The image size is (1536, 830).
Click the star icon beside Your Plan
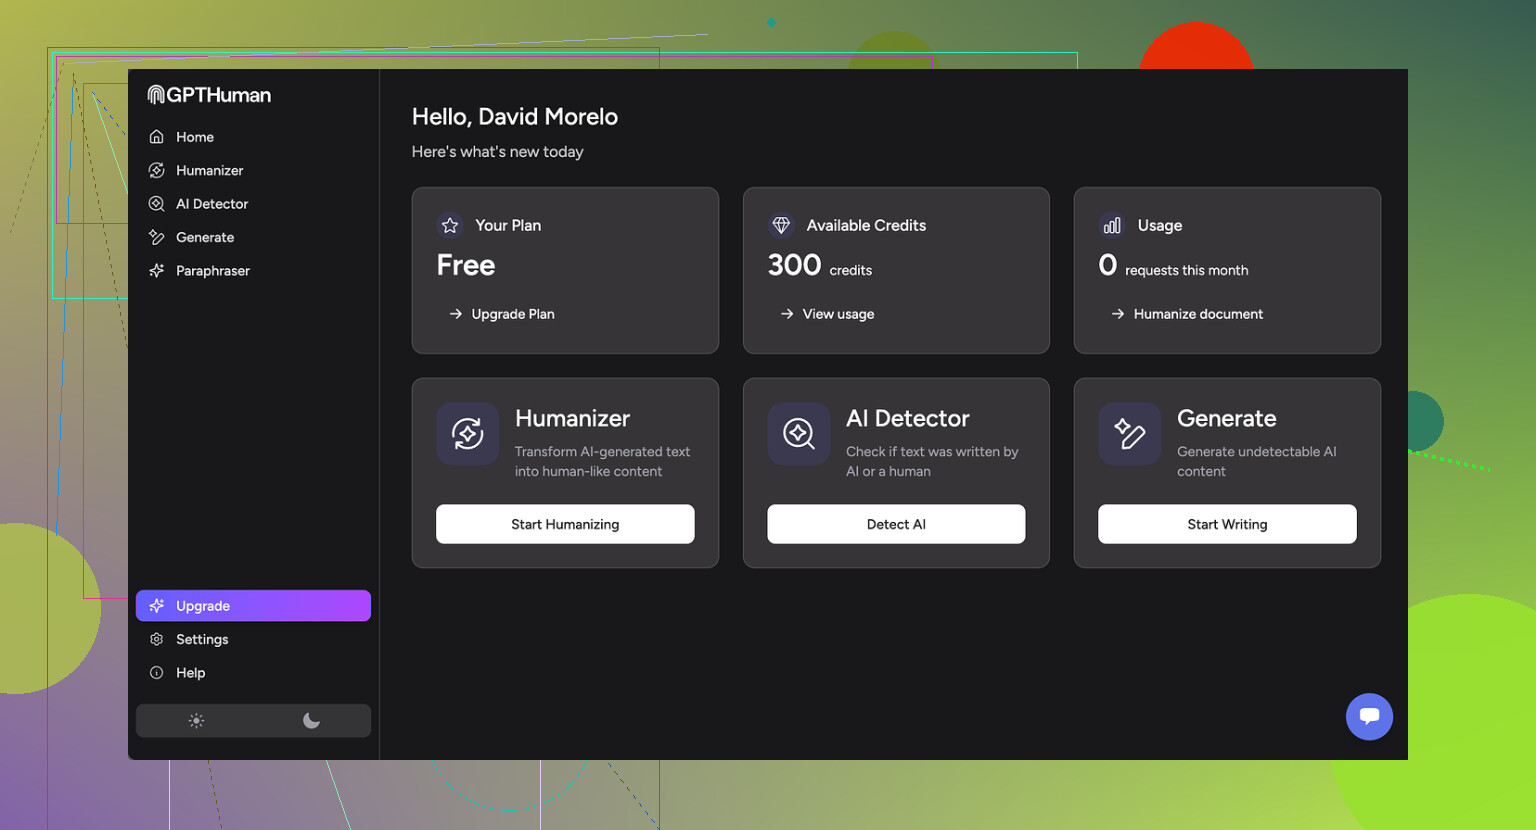tap(450, 225)
